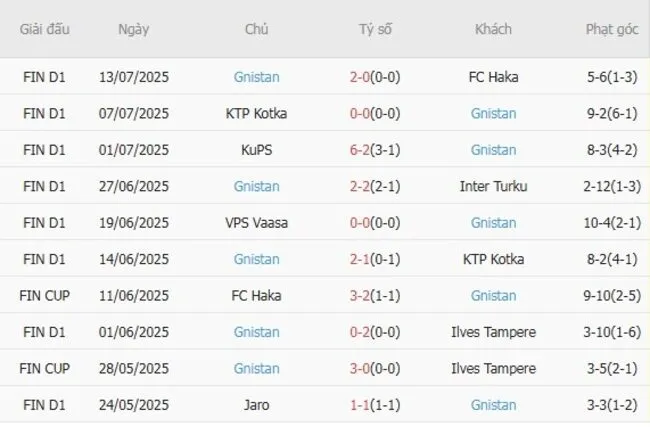Open KTP Kotka home team on 07/07/2025
Image resolution: width=650 pixels, height=427 pixels.
[256, 113]
